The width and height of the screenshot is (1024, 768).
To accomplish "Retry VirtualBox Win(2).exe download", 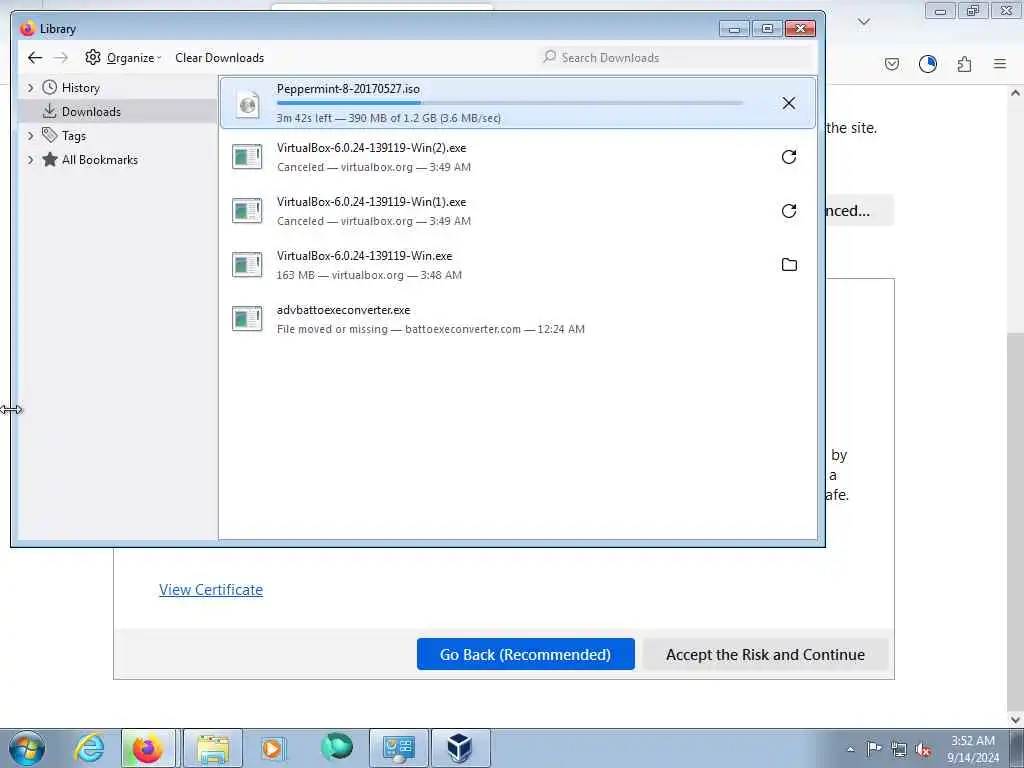I will click(x=789, y=157).
